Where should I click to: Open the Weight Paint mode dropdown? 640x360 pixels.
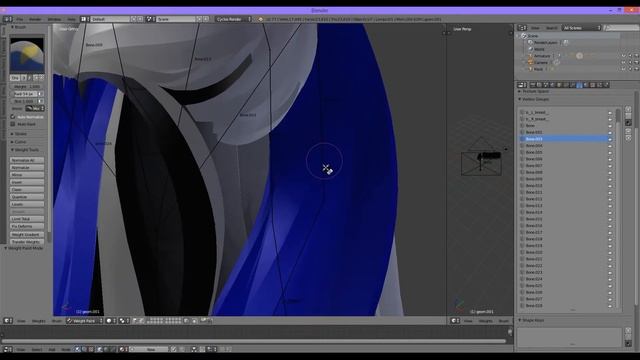click(85, 321)
